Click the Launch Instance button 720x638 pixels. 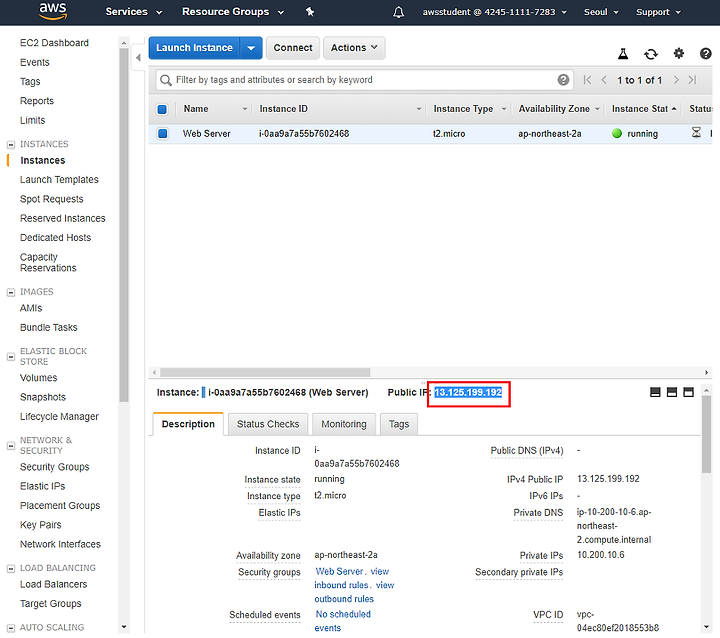pos(194,48)
